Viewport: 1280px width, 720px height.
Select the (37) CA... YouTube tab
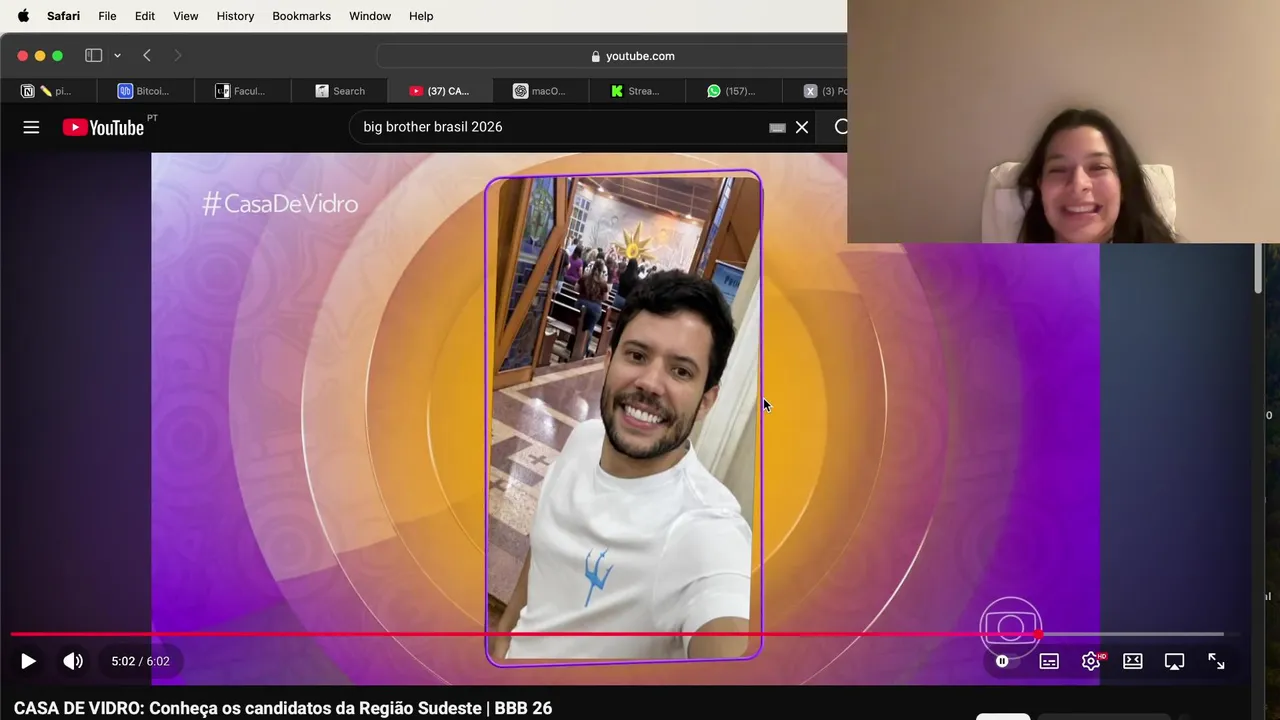[439, 91]
